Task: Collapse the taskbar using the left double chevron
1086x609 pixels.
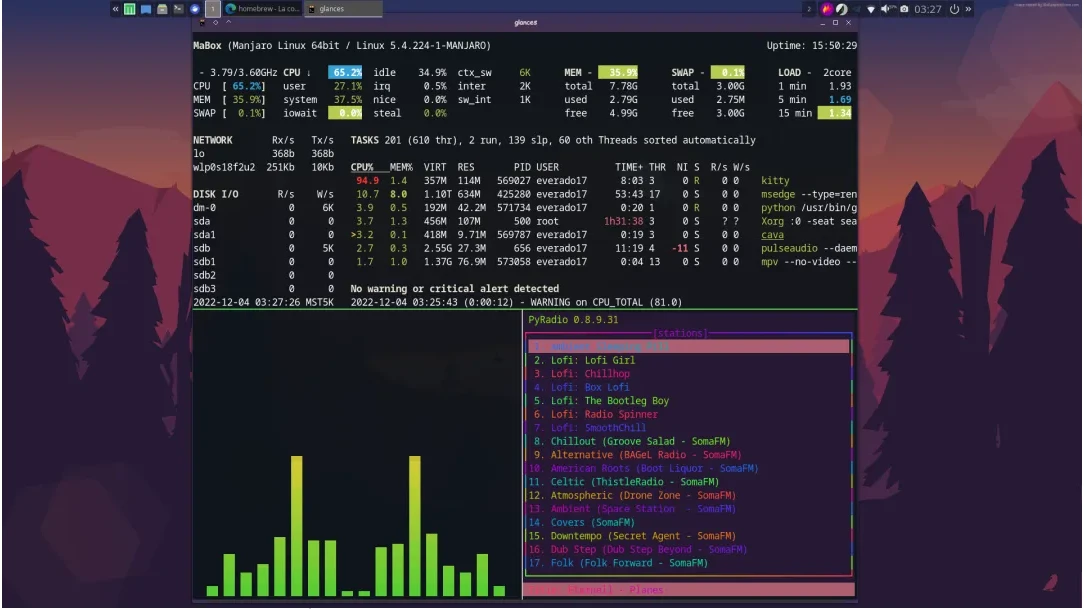Action: click(x=116, y=8)
